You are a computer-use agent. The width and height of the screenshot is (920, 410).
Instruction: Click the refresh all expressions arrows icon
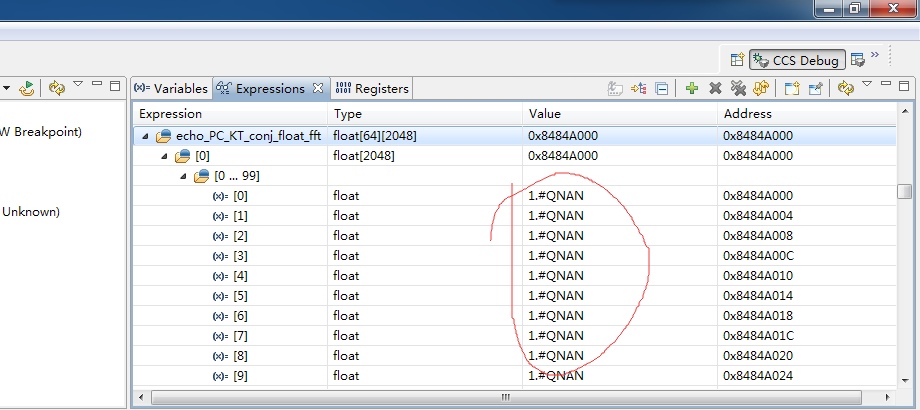tap(761, 89)
